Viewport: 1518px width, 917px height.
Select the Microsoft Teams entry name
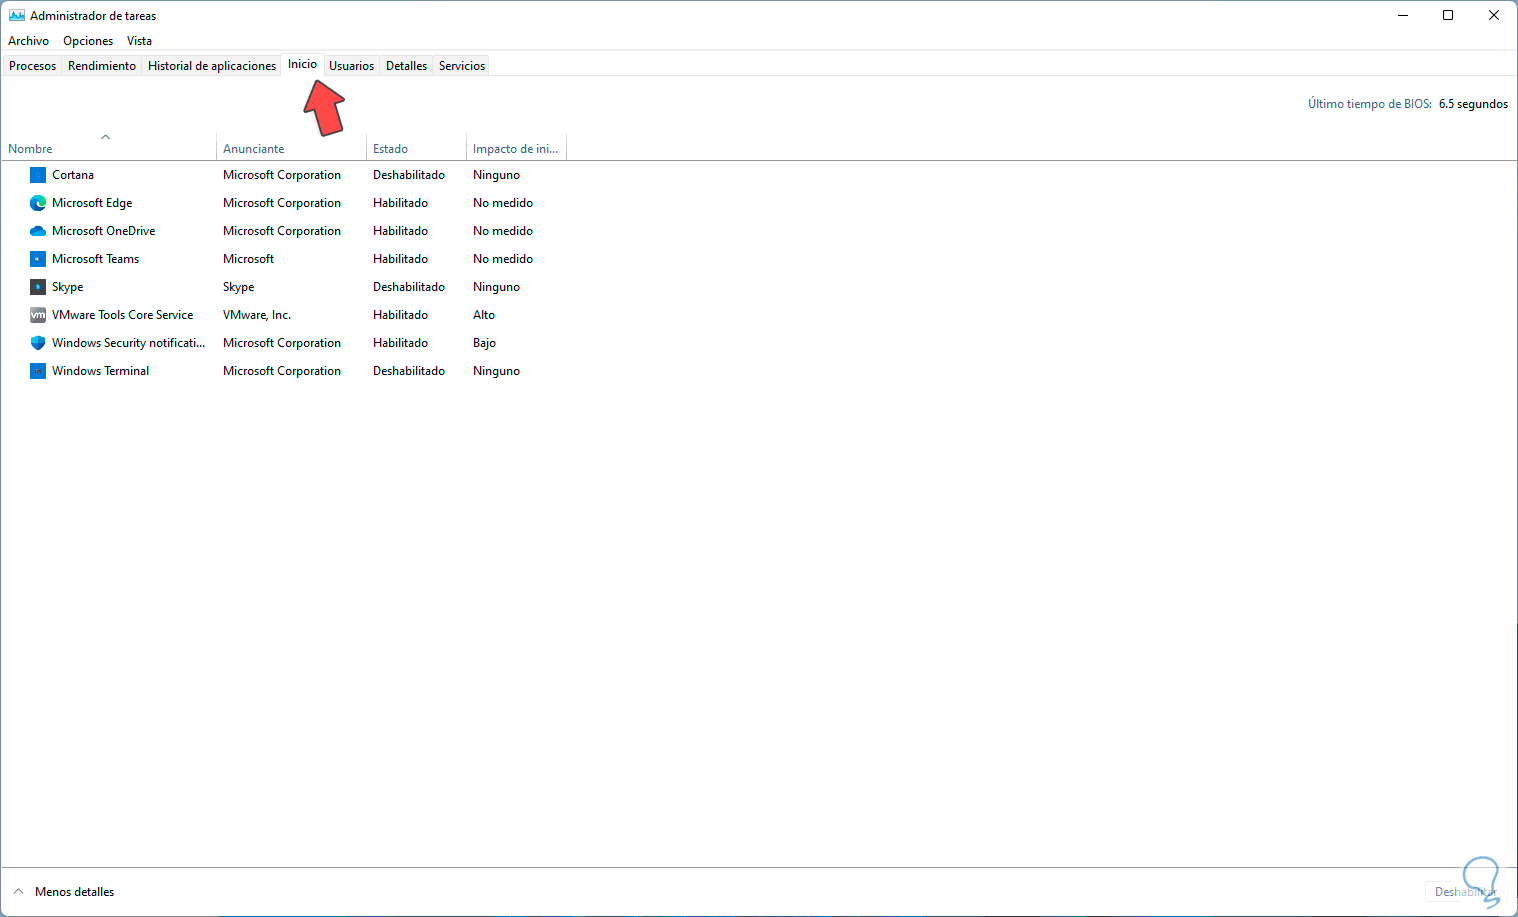click(96, 259)
